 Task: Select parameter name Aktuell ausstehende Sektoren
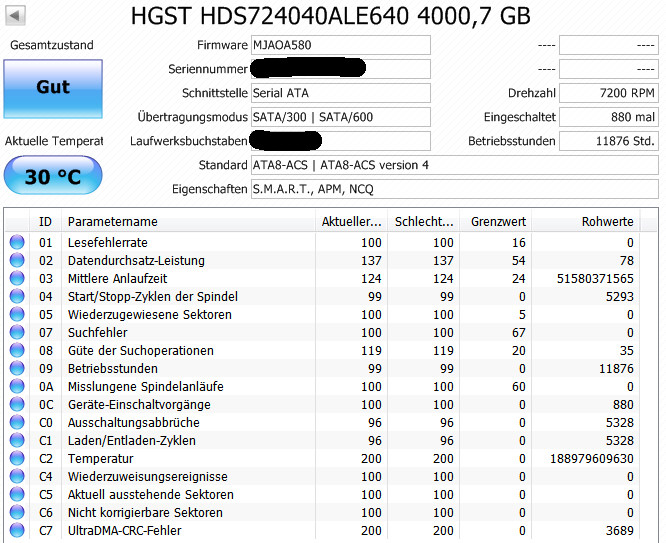151,495
